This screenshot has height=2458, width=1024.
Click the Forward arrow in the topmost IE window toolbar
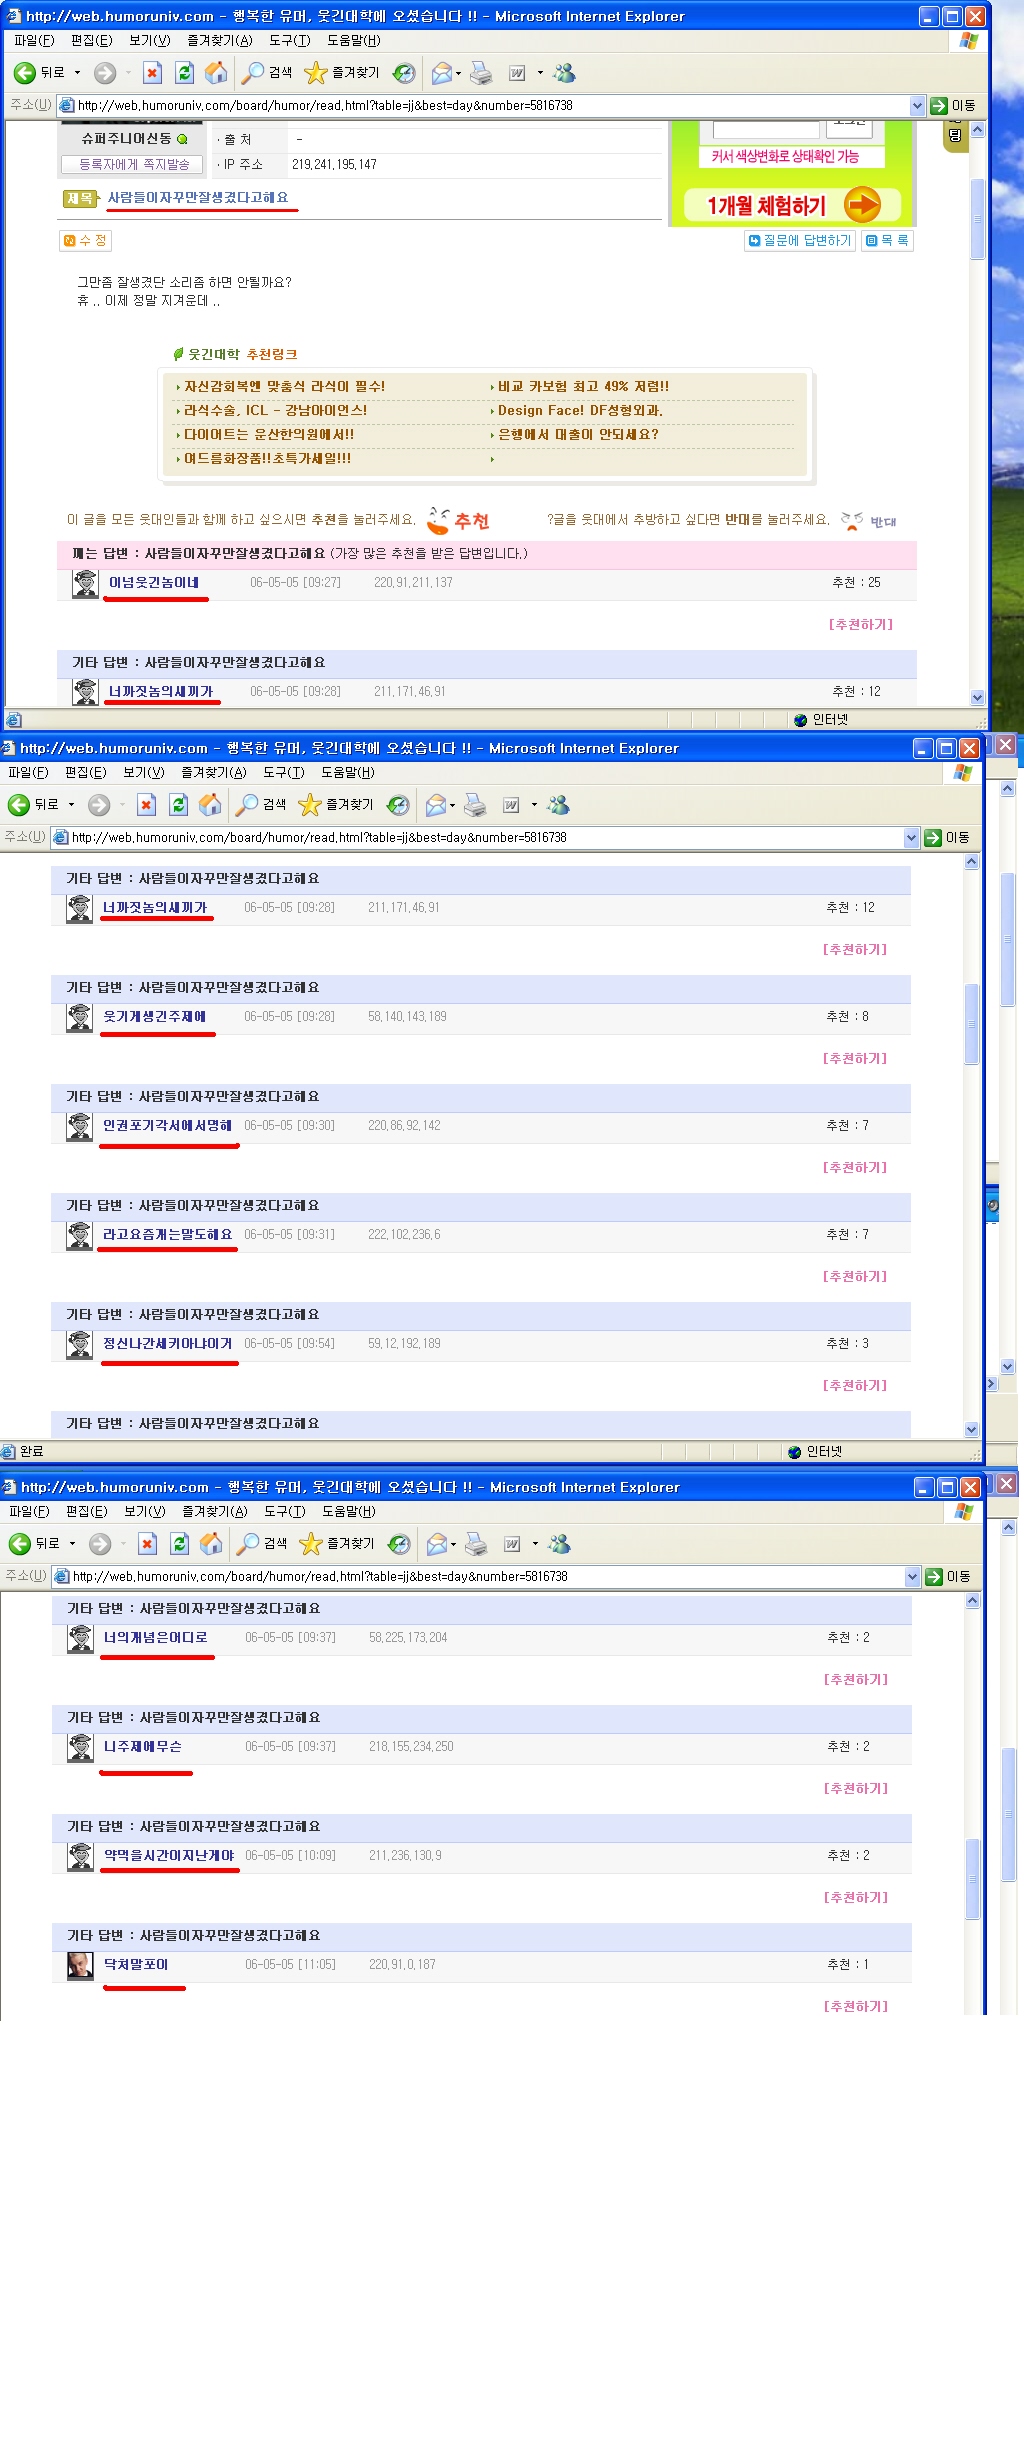pos(105,73)
